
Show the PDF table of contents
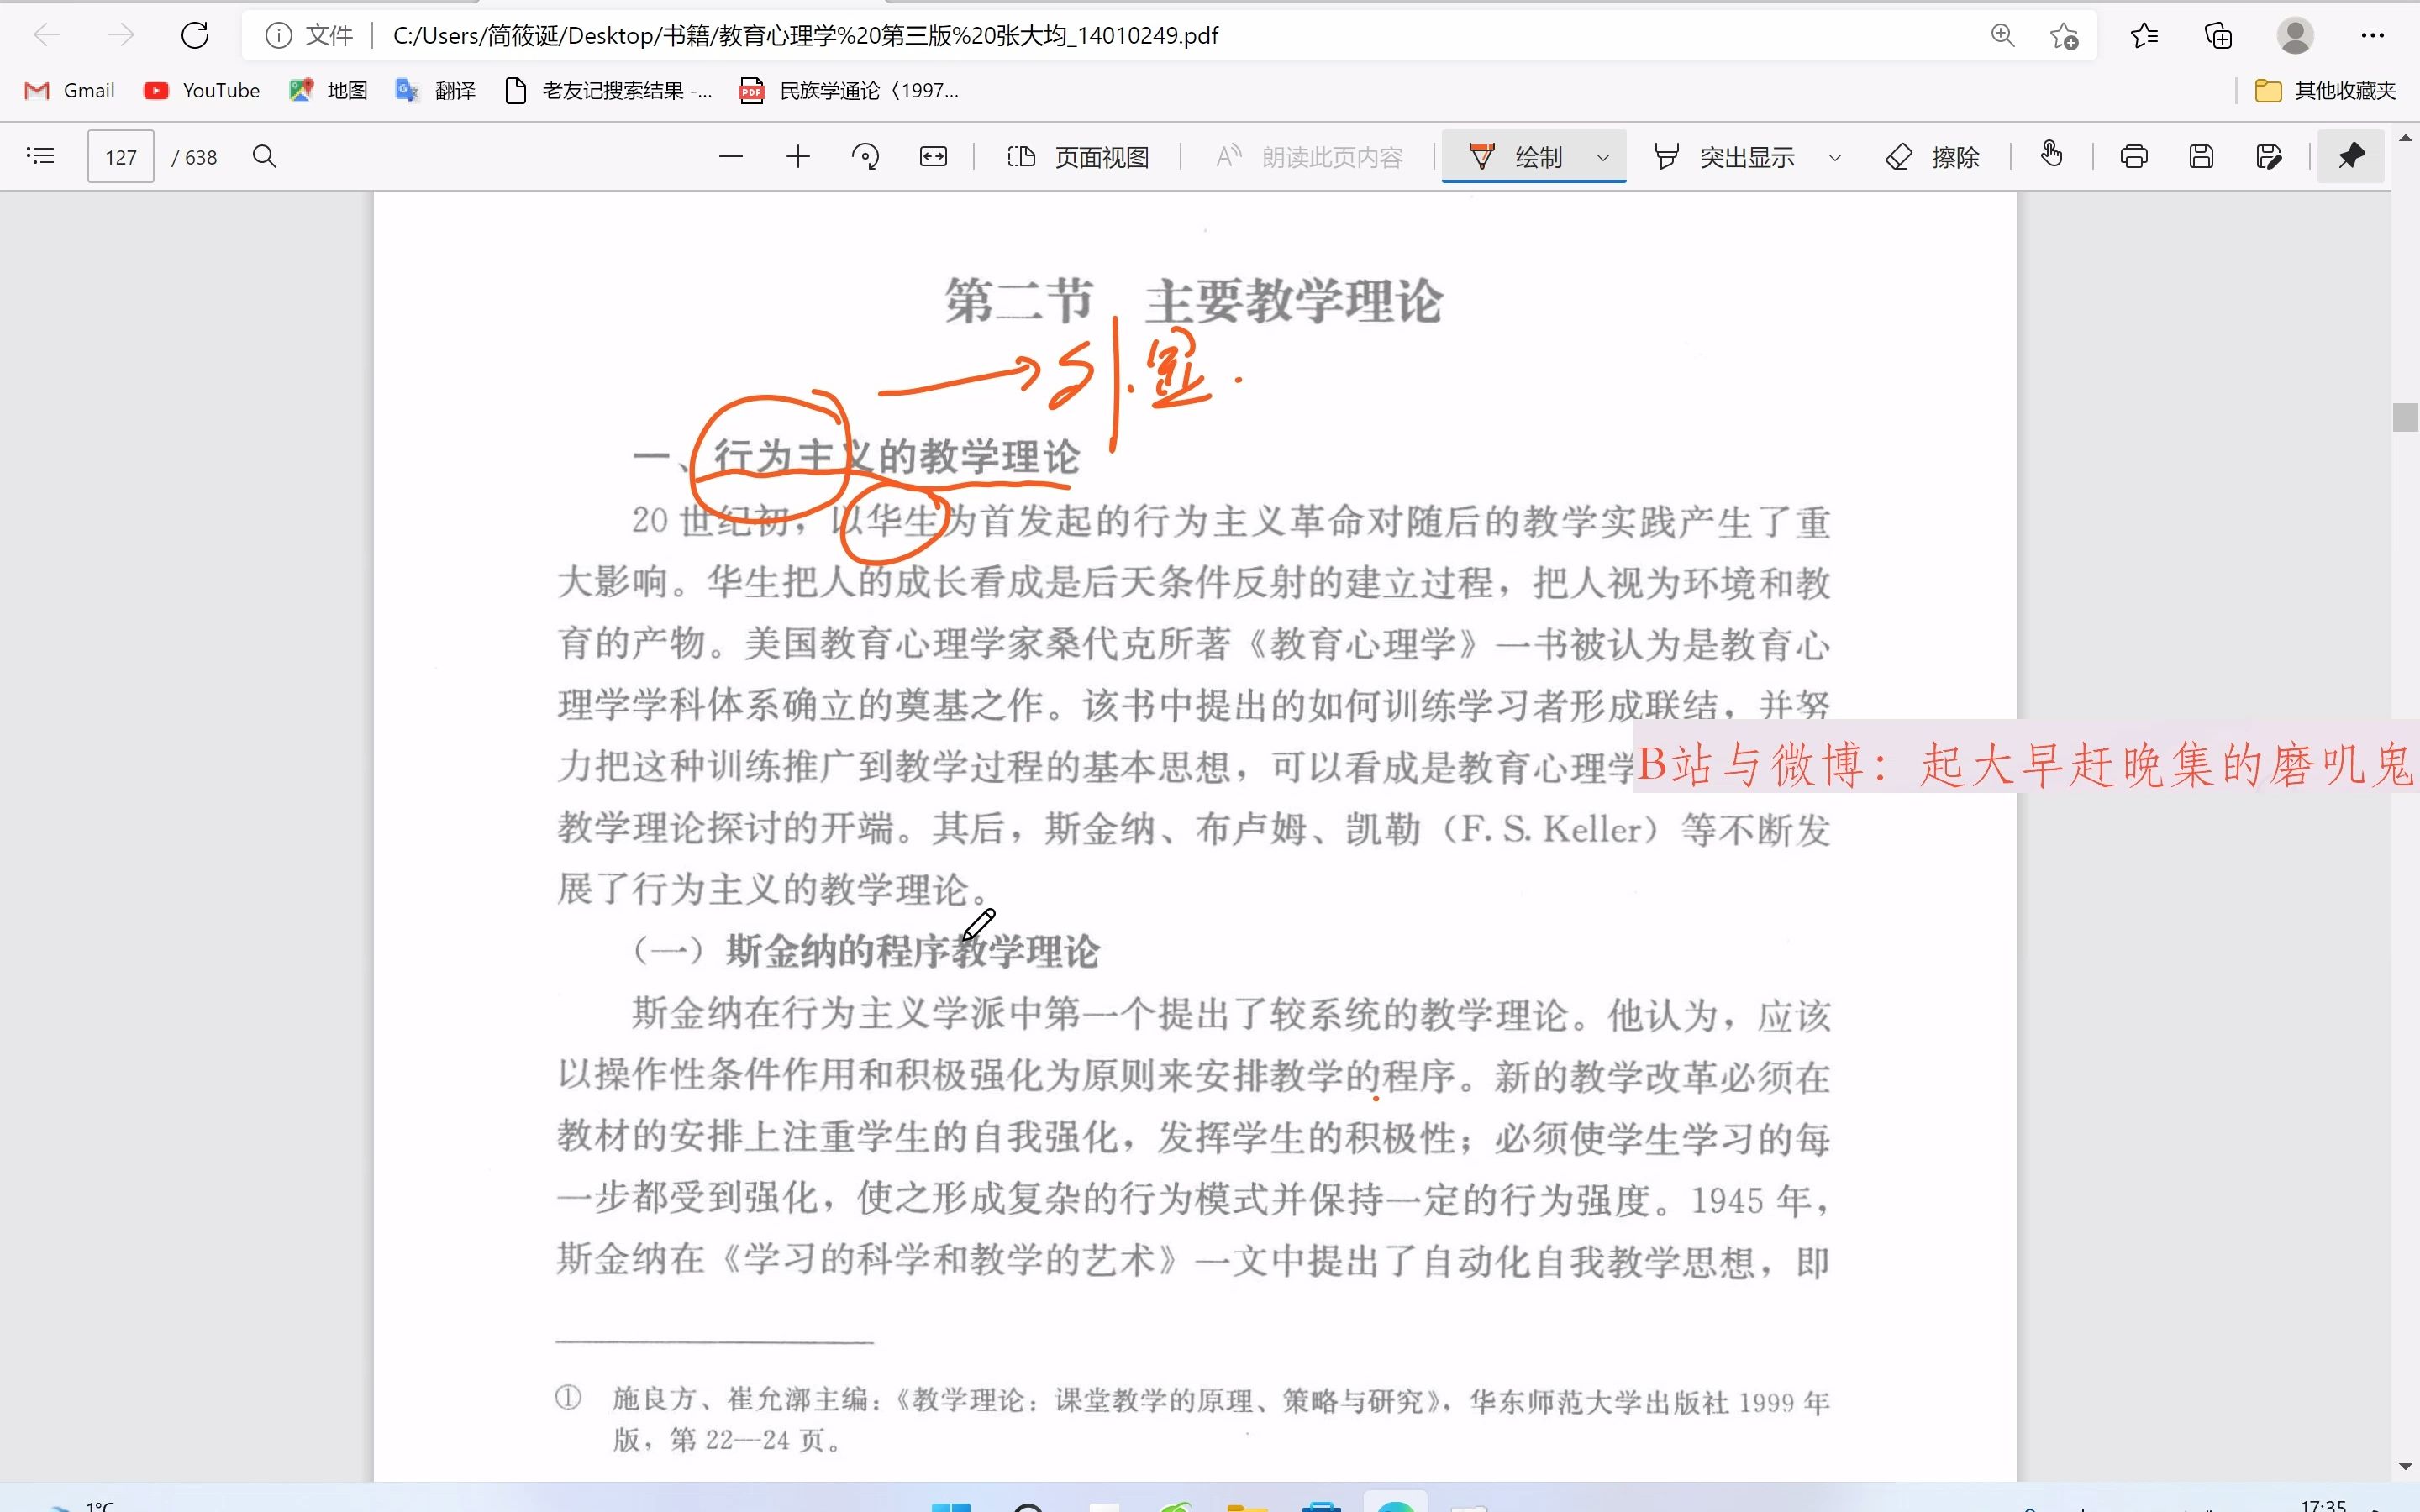pyautogui.click(x=41, y=156)
